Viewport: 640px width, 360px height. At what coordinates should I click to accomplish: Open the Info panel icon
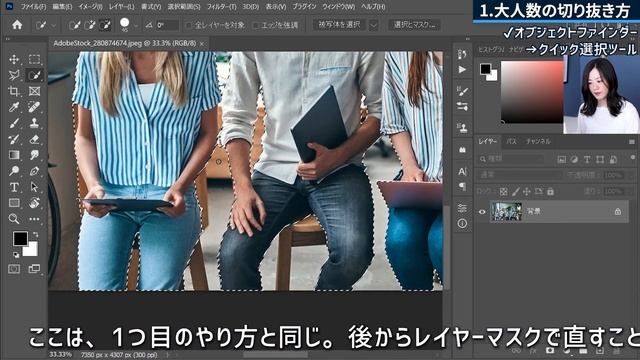tap(462, 223)
